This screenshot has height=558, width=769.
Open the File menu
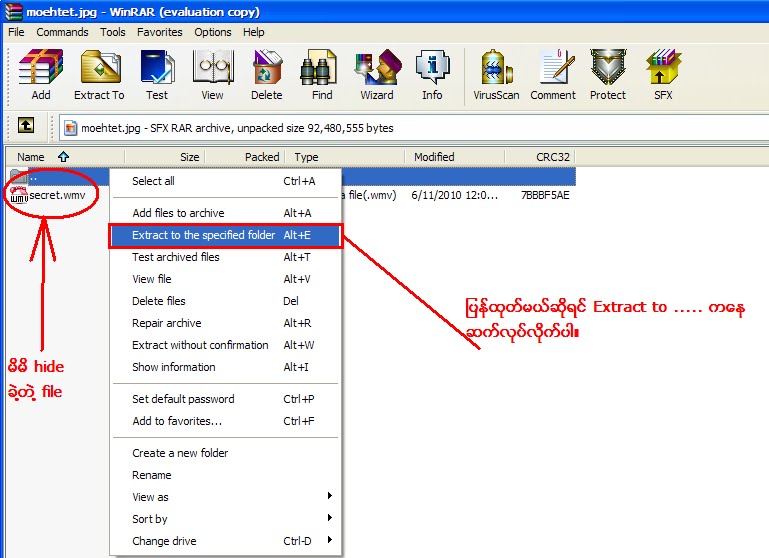16,32
